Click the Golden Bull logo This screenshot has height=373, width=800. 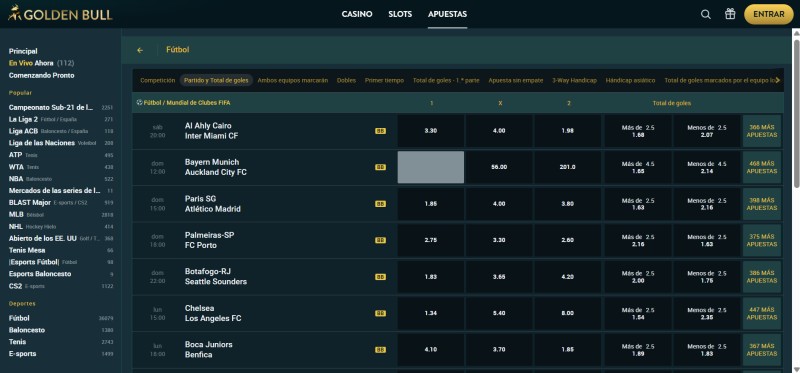click(x=60, y=14)
